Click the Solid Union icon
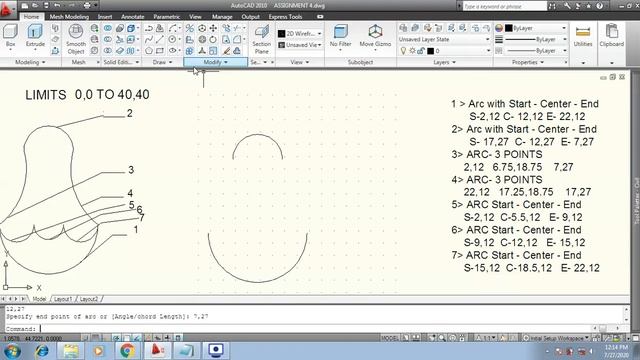This screenshot has width=640, height=360. (108, 28)
